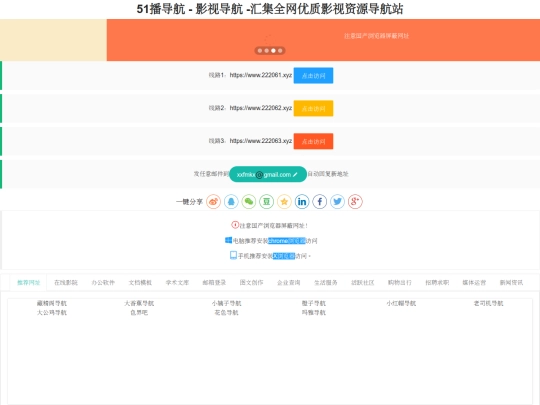Click the orange banner slide text
This screenshot has width=540, height=405.
(376, 36)
